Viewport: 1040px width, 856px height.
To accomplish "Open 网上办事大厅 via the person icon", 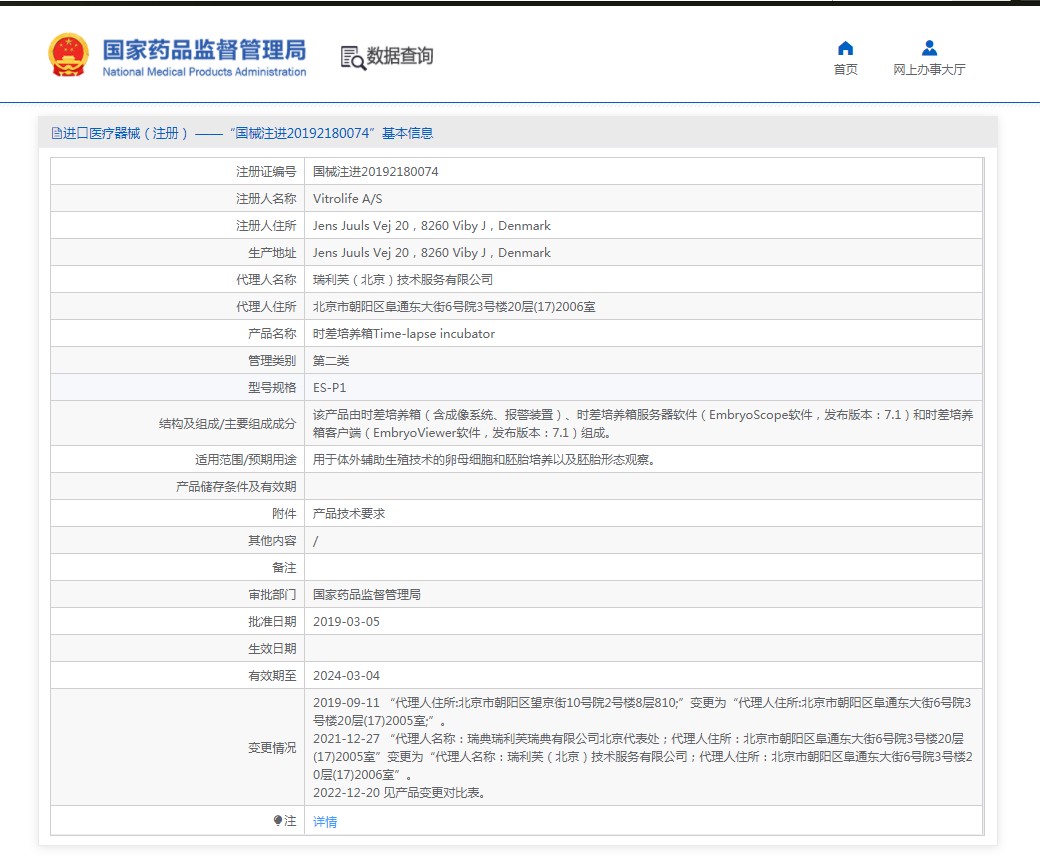I will tap(929, 48).
